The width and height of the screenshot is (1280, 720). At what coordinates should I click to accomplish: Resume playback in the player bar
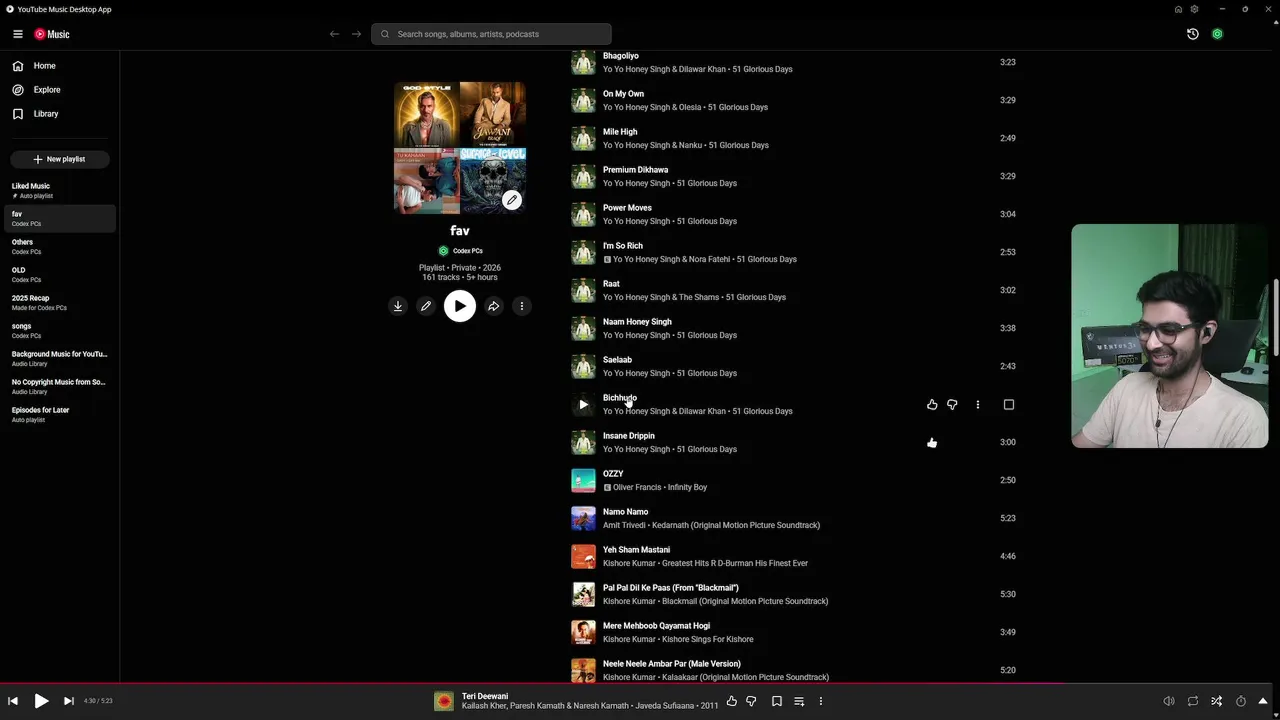pos(41,701)
